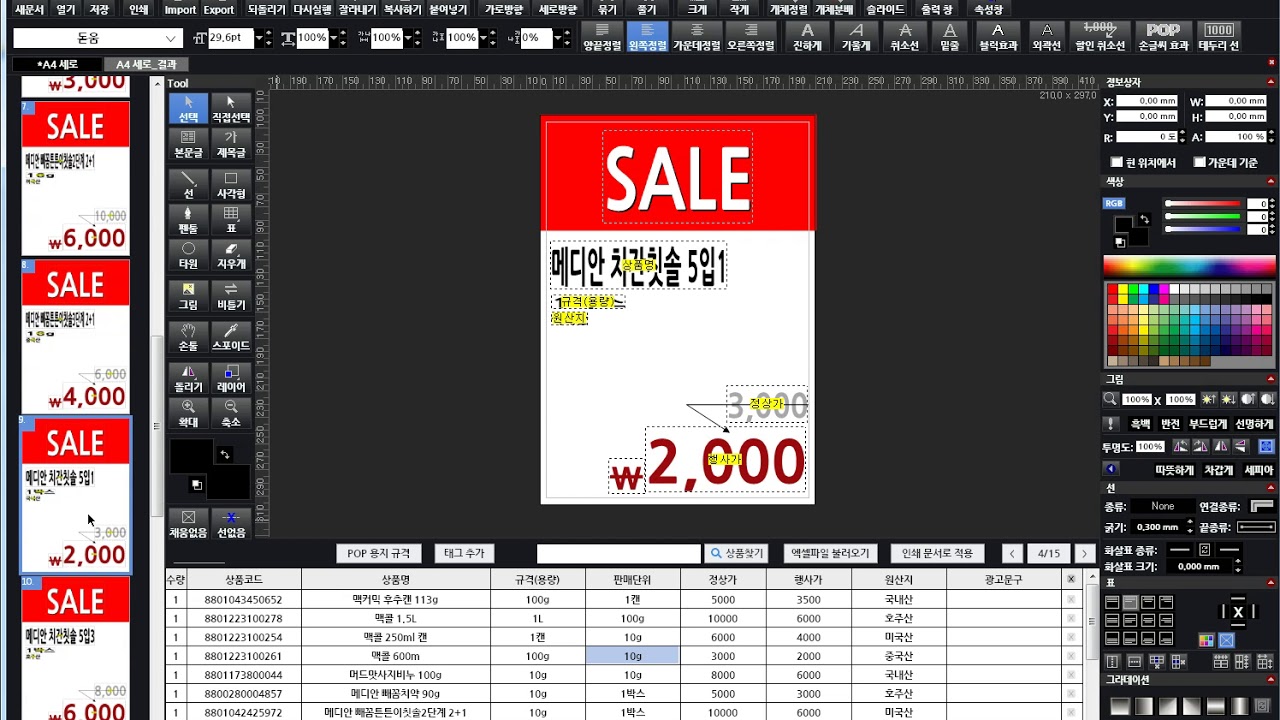The image size is (1280, 720).
Task: Toggle 양끝정렬 justify alignment
Action: (x=603, y=38)
